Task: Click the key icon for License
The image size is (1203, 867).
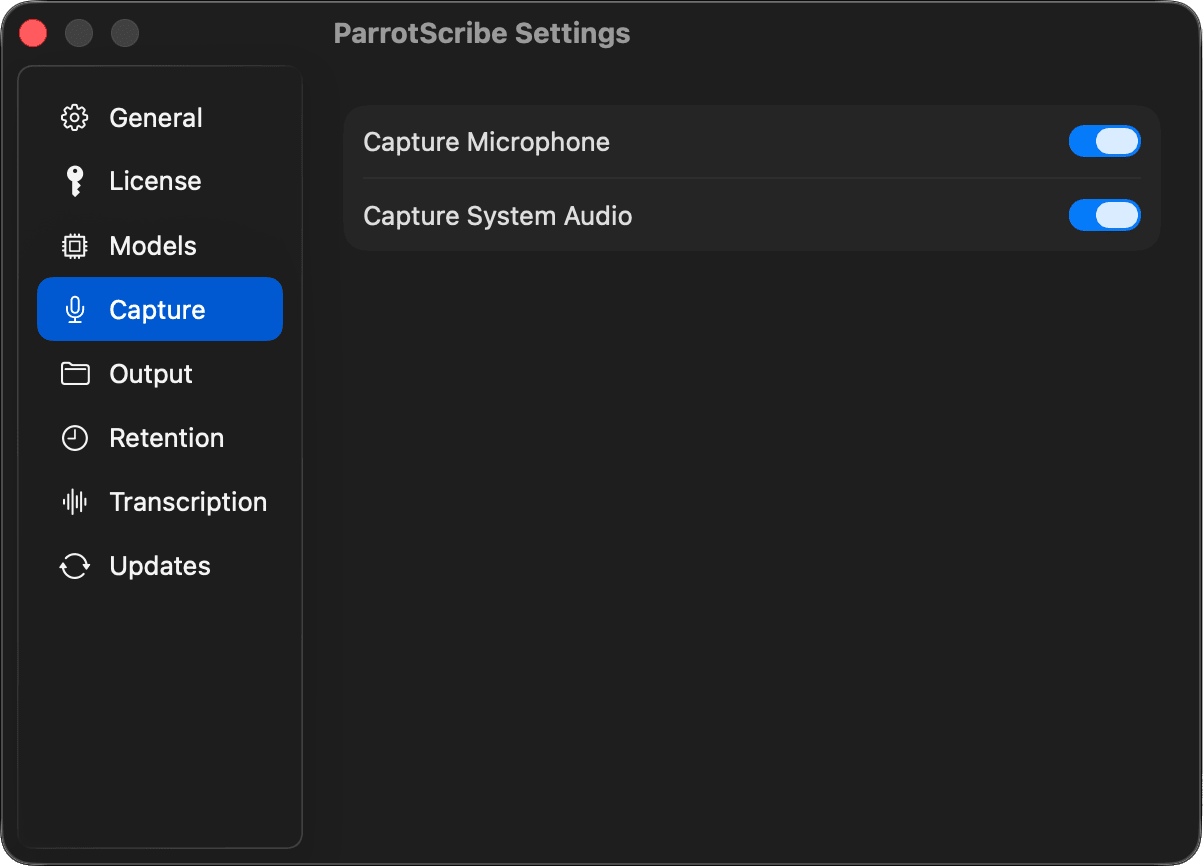Action: pyautogui.click(x=75, y=181)
